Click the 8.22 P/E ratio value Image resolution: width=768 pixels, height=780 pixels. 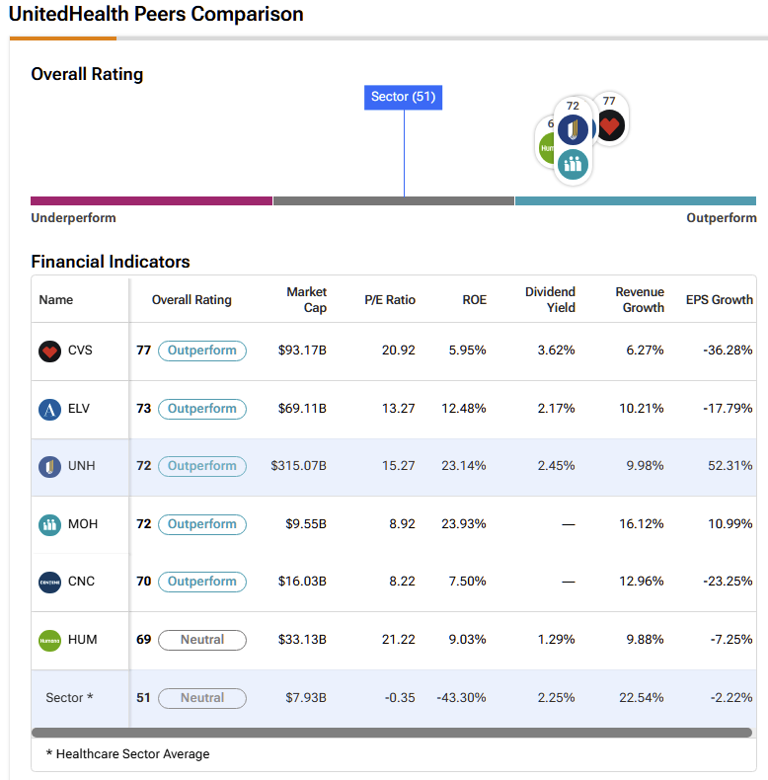pos(402,581)
